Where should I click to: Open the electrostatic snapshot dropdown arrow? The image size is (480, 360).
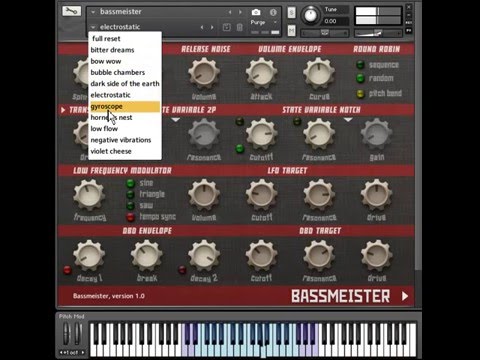(x=93, y=27)
